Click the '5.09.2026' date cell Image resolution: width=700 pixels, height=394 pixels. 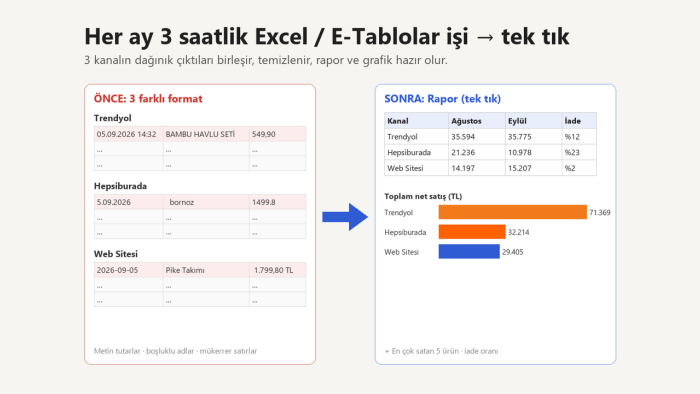point(128,202)
